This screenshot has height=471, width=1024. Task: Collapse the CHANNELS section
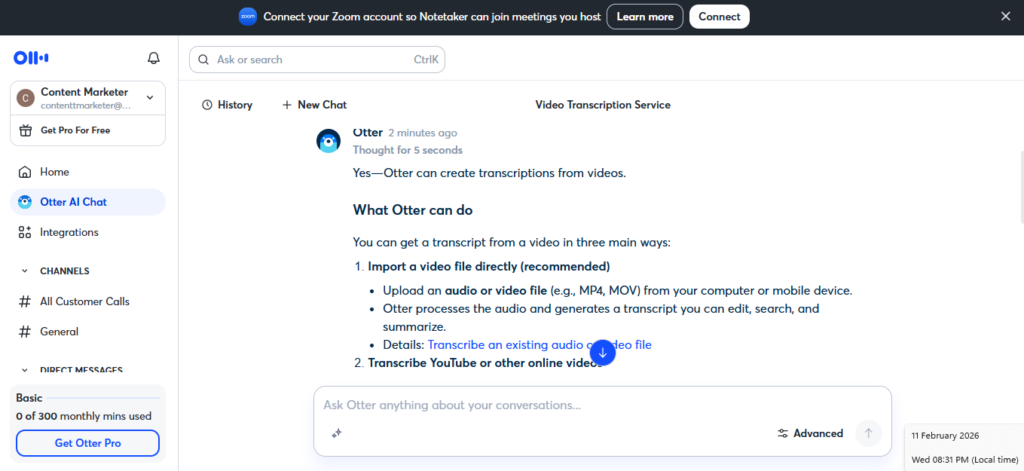[x=25, y=271]
